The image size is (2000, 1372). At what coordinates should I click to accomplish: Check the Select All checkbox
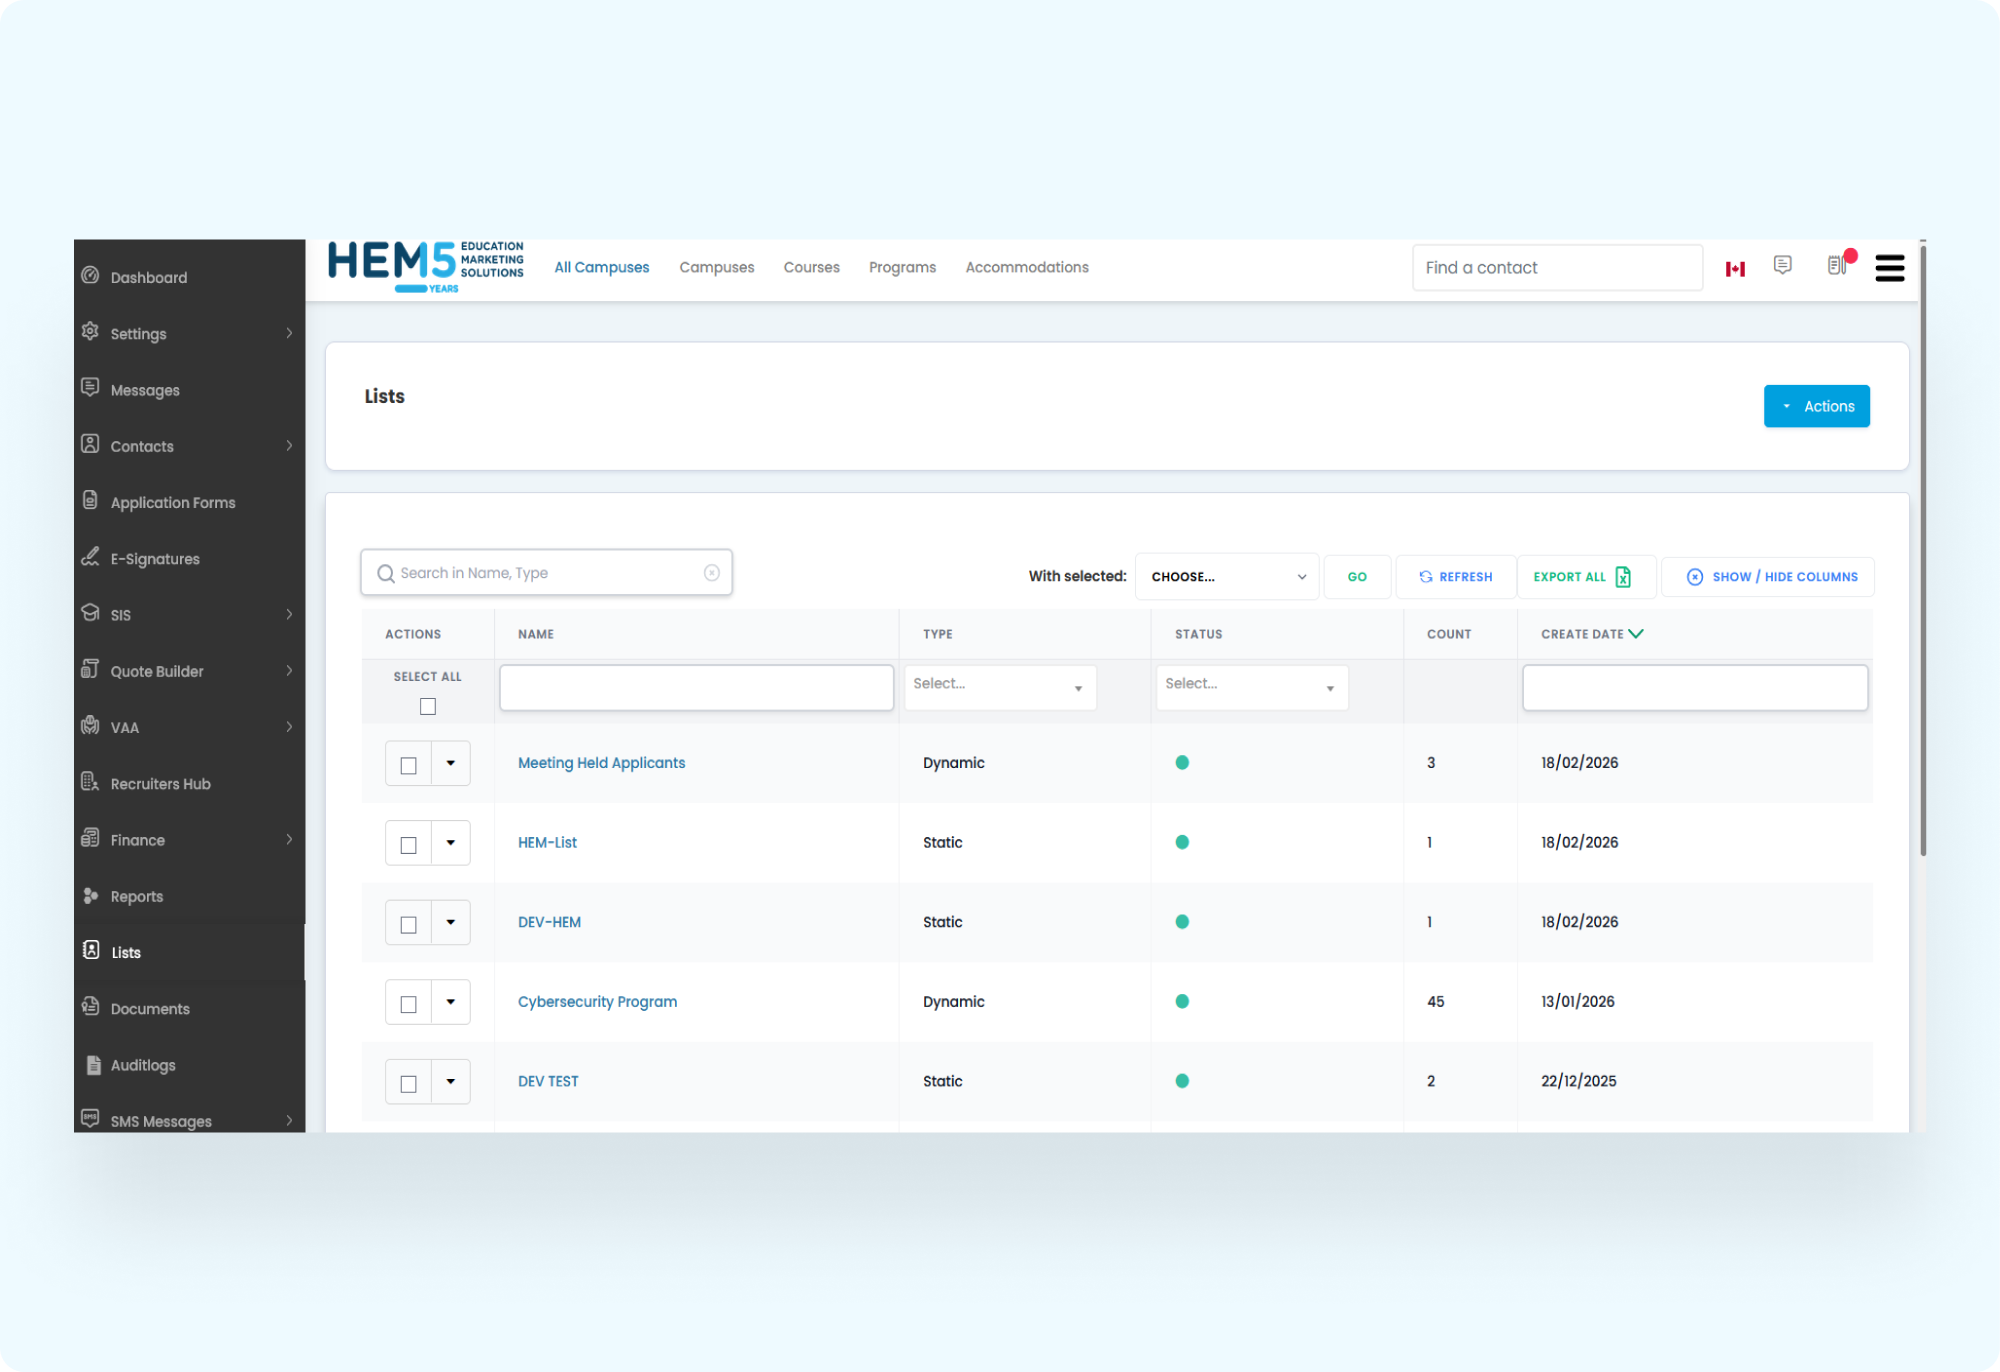point(428,707)
